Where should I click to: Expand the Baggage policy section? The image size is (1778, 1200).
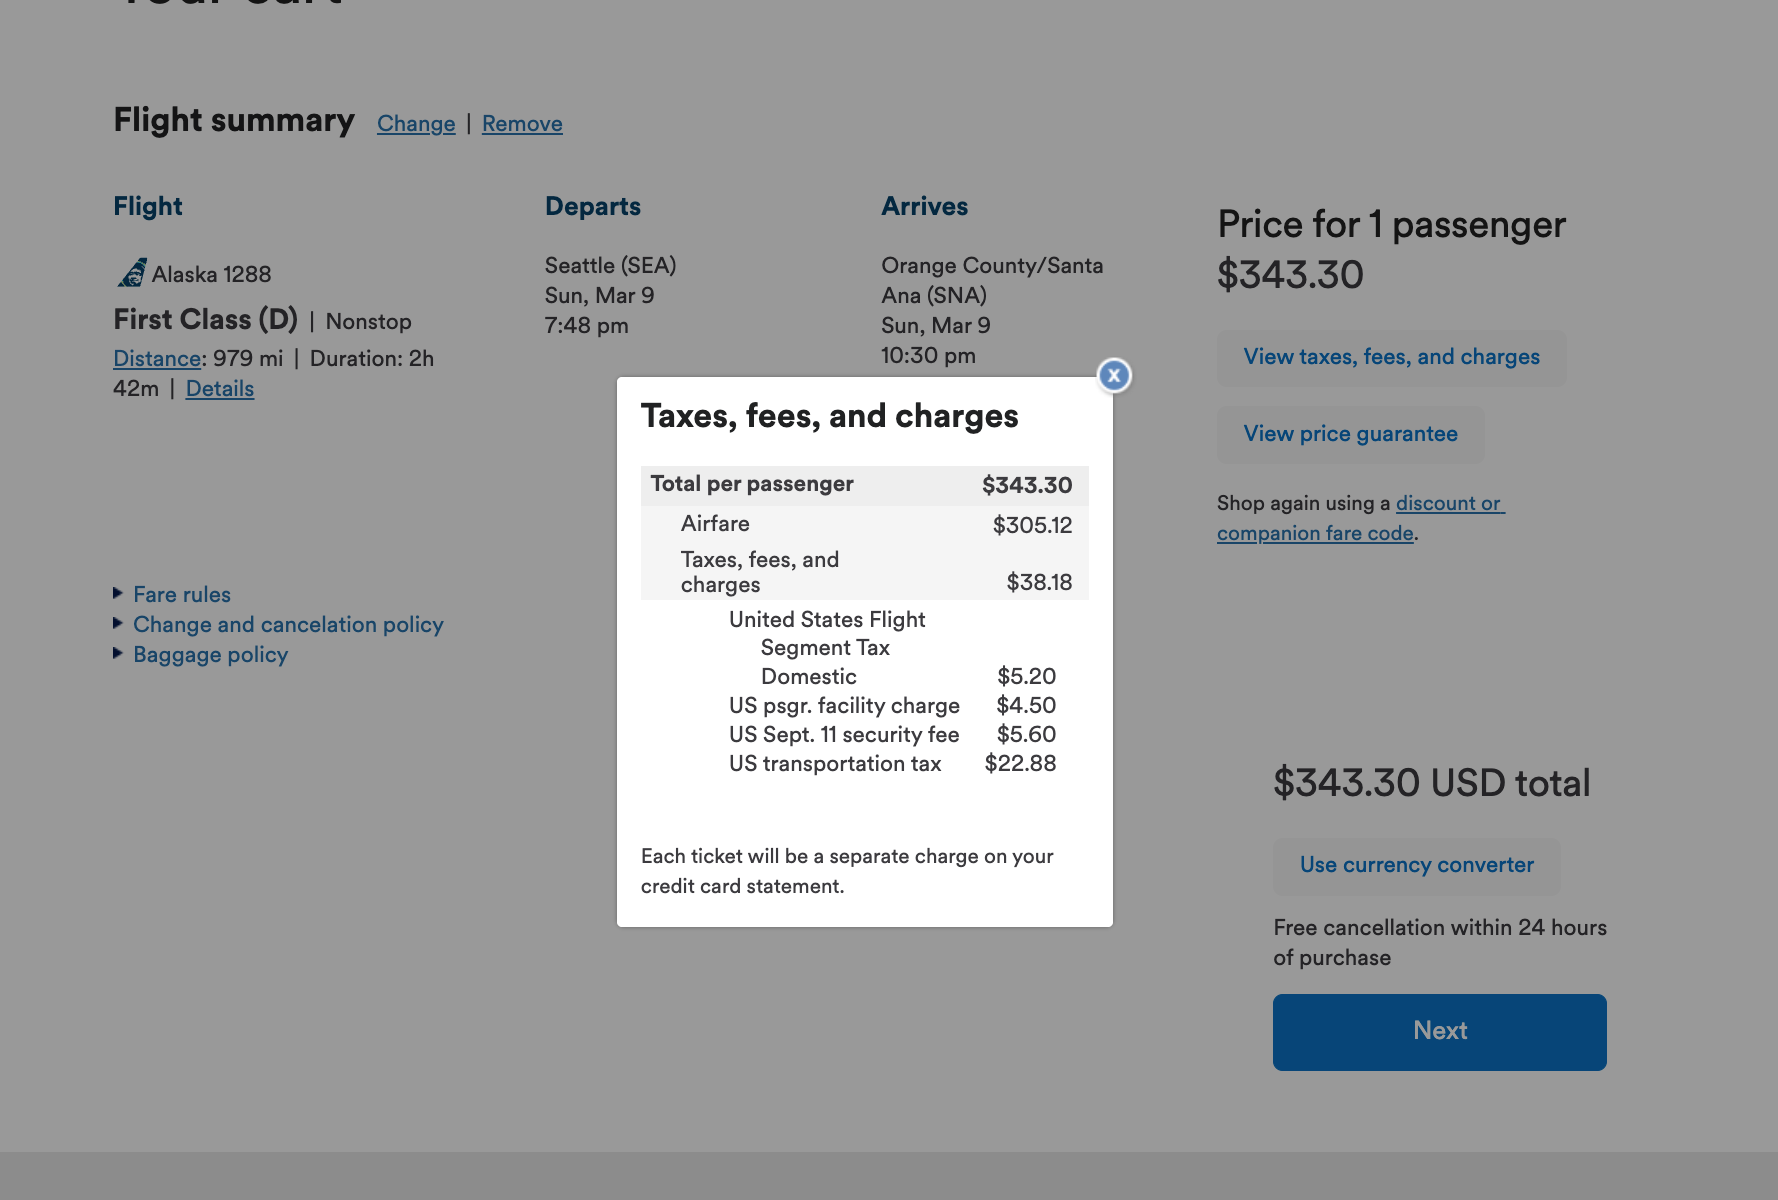tap(210, 655)
